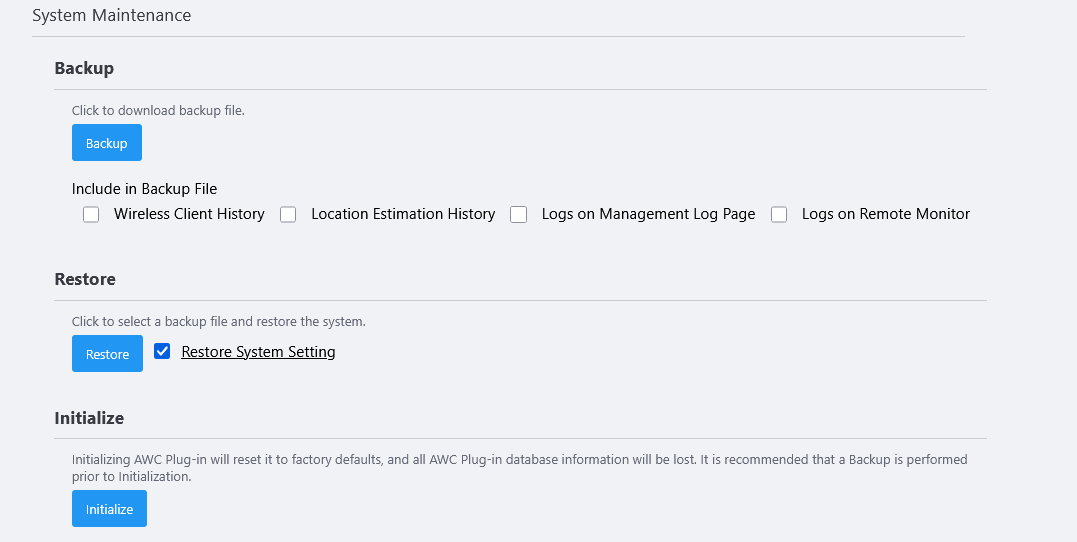Select the Backup section heading
This screenshot has width=1077, height=542.
(84, 68)
